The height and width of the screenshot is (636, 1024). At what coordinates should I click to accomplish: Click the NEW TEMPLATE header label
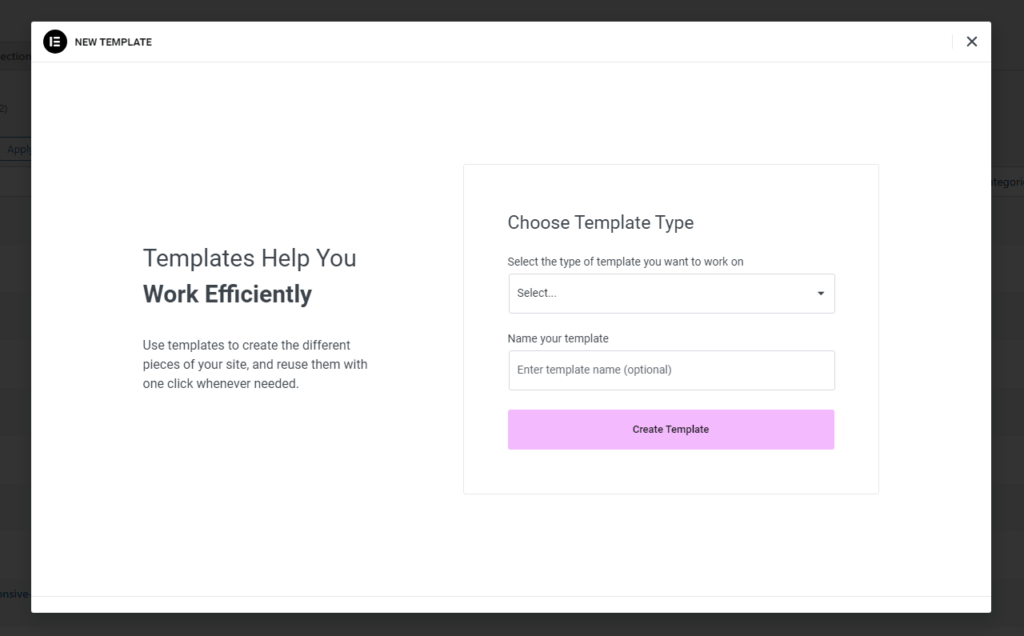click(113, 42)
